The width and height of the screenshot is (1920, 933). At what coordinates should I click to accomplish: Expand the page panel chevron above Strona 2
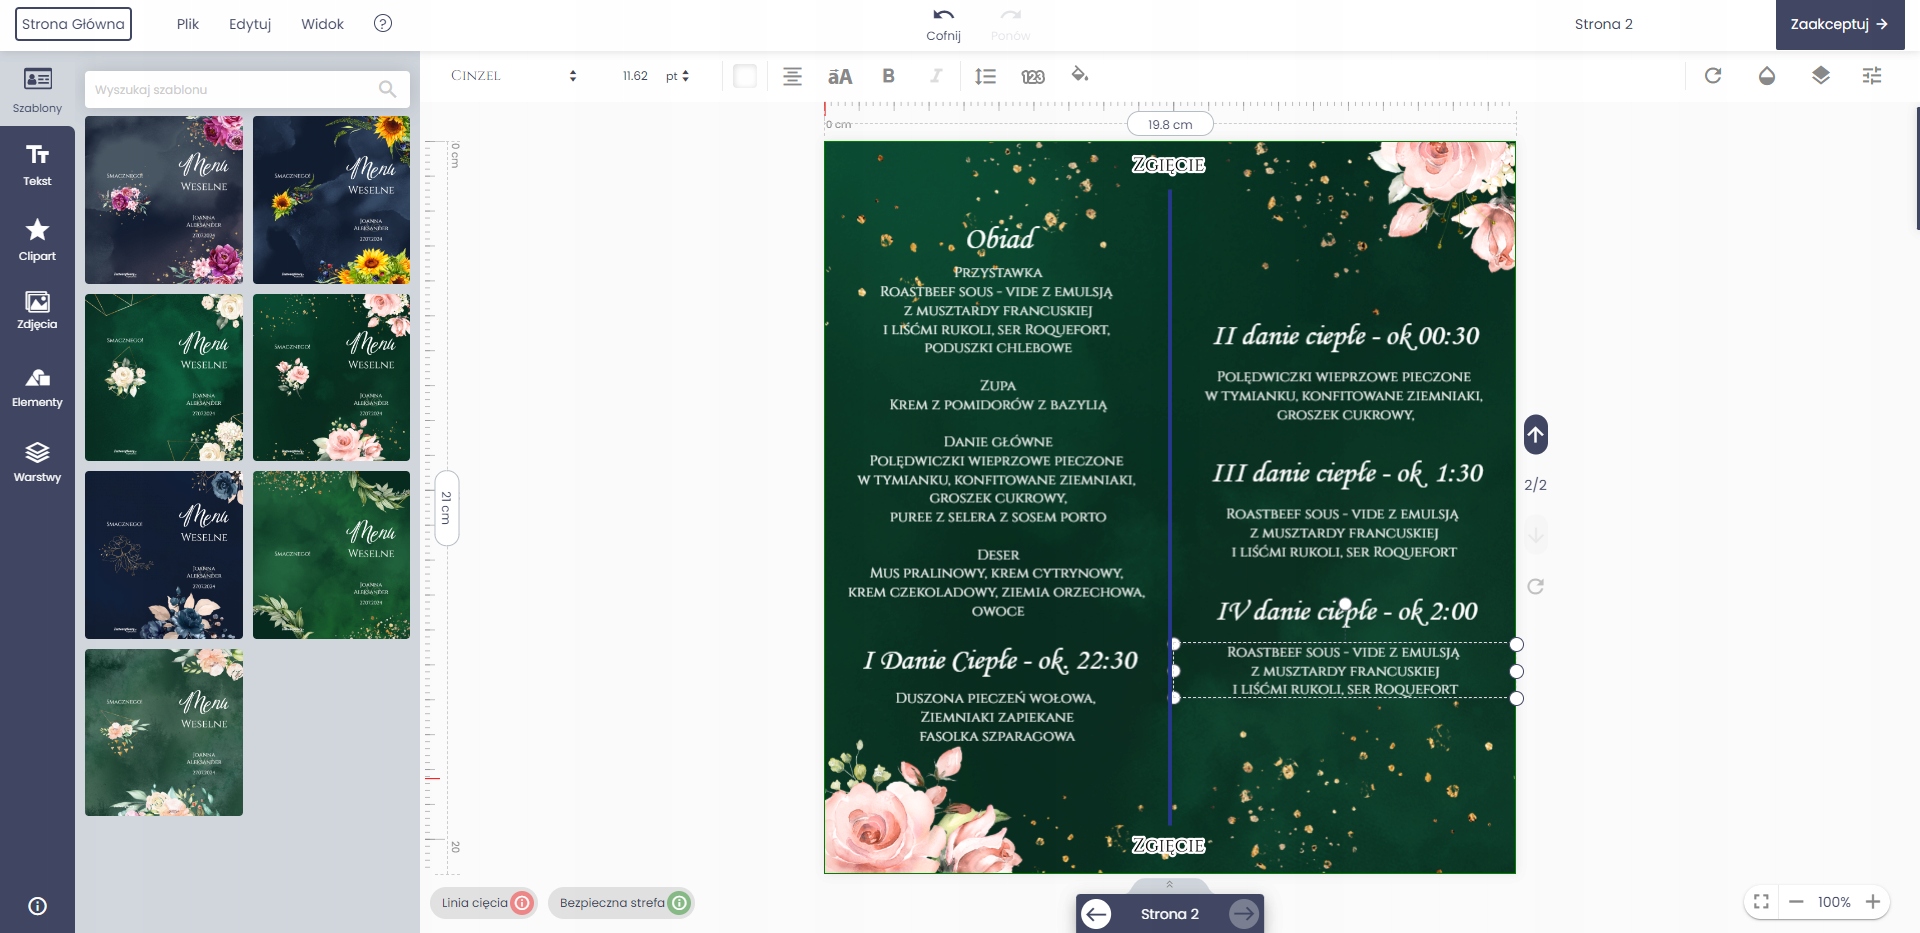(1169, 885)
